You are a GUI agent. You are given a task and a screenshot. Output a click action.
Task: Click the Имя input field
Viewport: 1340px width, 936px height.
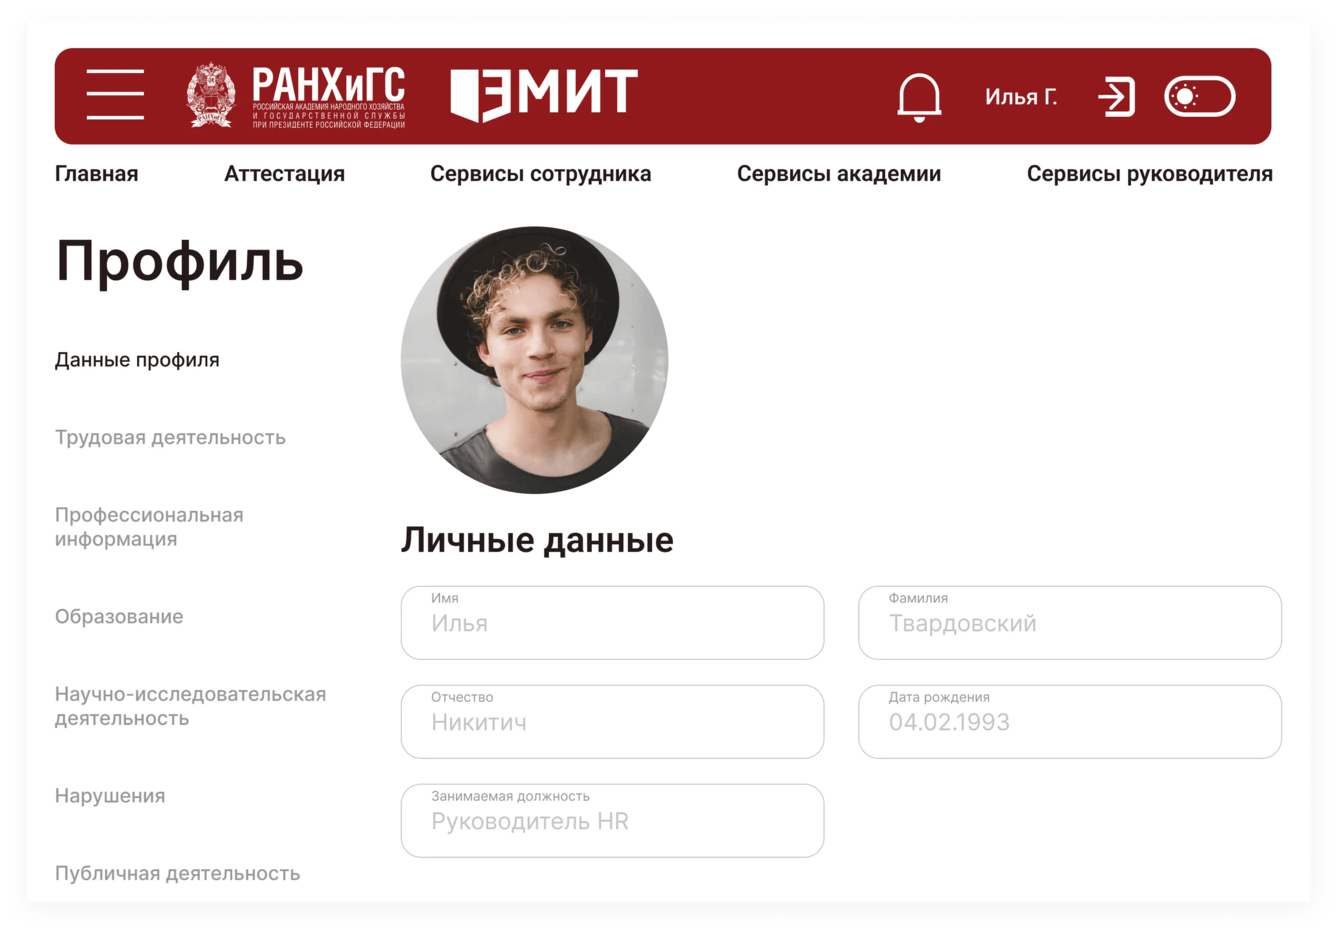(612, 622)
